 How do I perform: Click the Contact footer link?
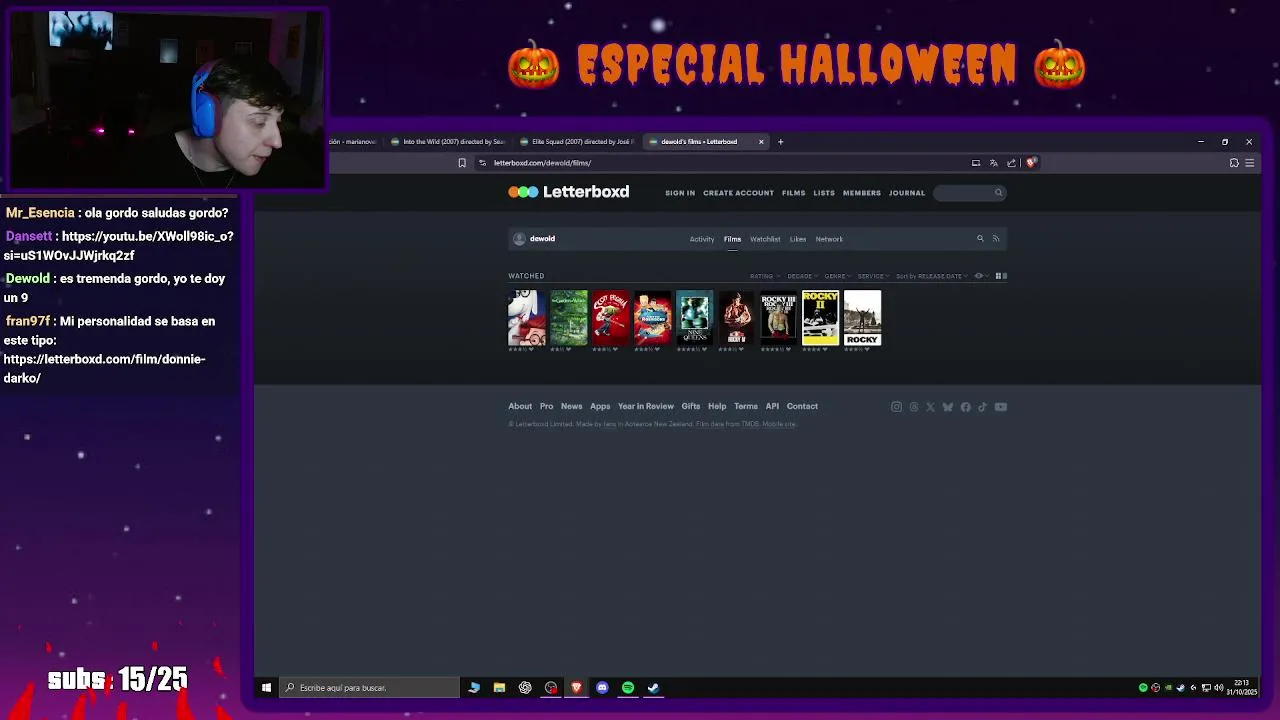(x=802, y=406)
